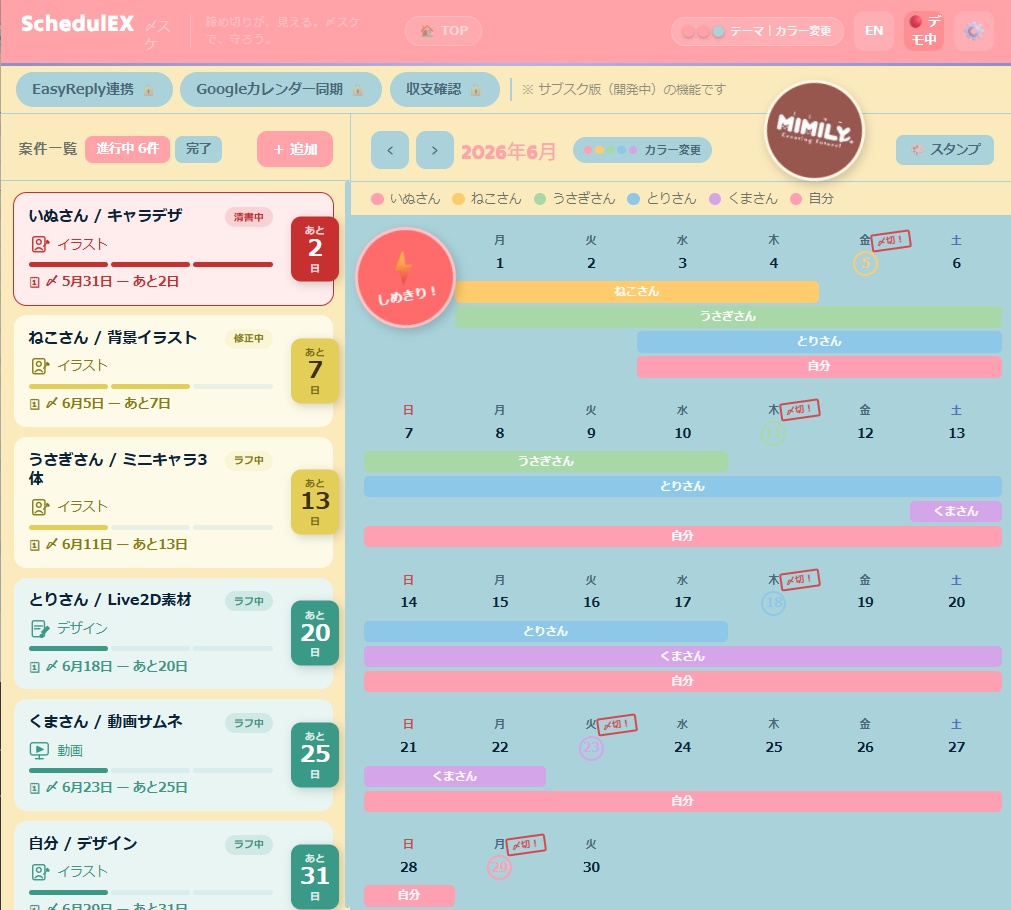Click progress bar on ねこさん card
Image resolution: width=1011 pixels, height=910 pixels.
(151, 386)
